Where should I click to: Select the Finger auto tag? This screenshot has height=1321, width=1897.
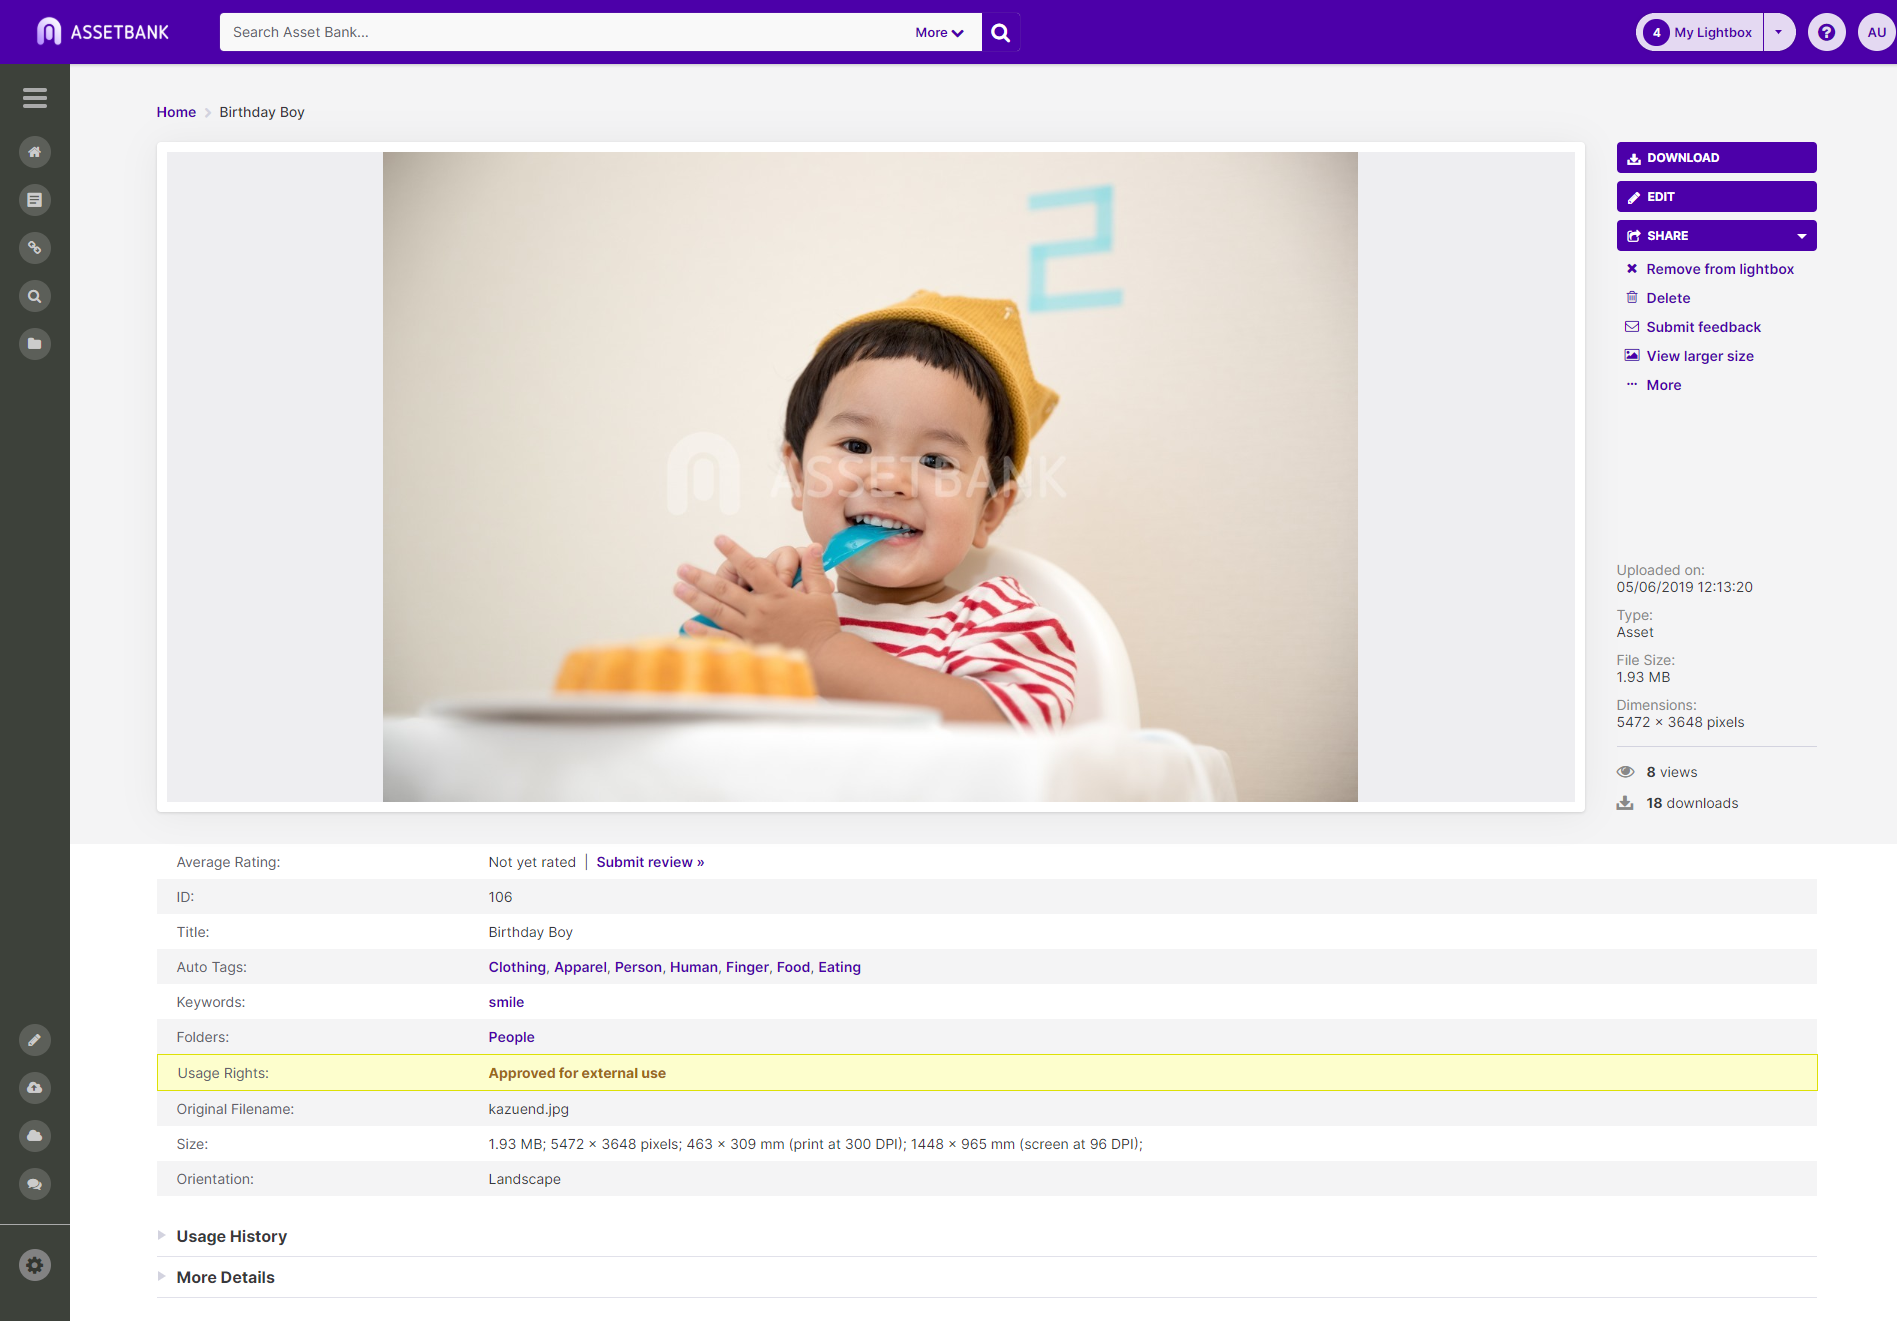coord(747,967)
